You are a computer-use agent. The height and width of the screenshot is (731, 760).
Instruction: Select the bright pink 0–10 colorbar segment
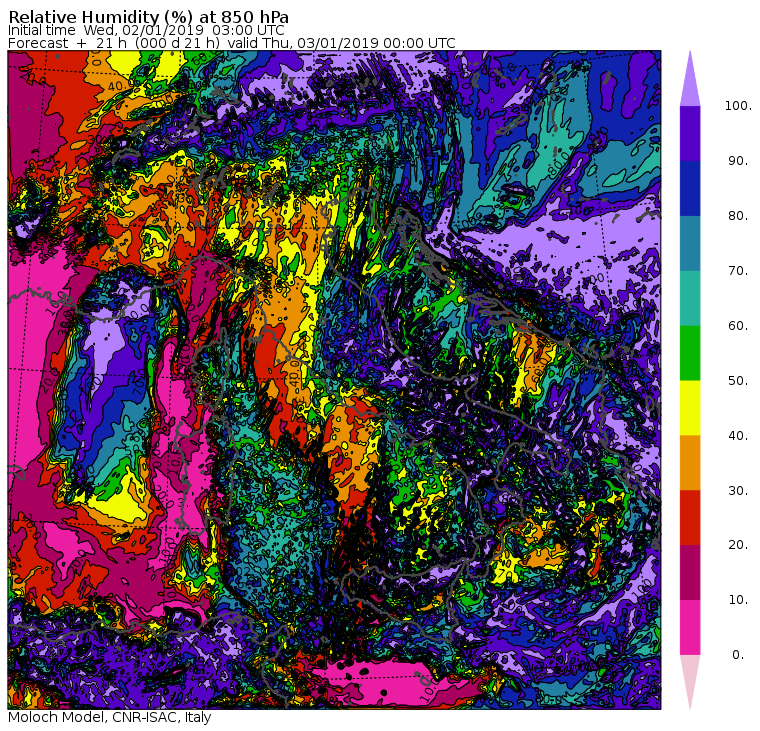(x=690, y=628)
